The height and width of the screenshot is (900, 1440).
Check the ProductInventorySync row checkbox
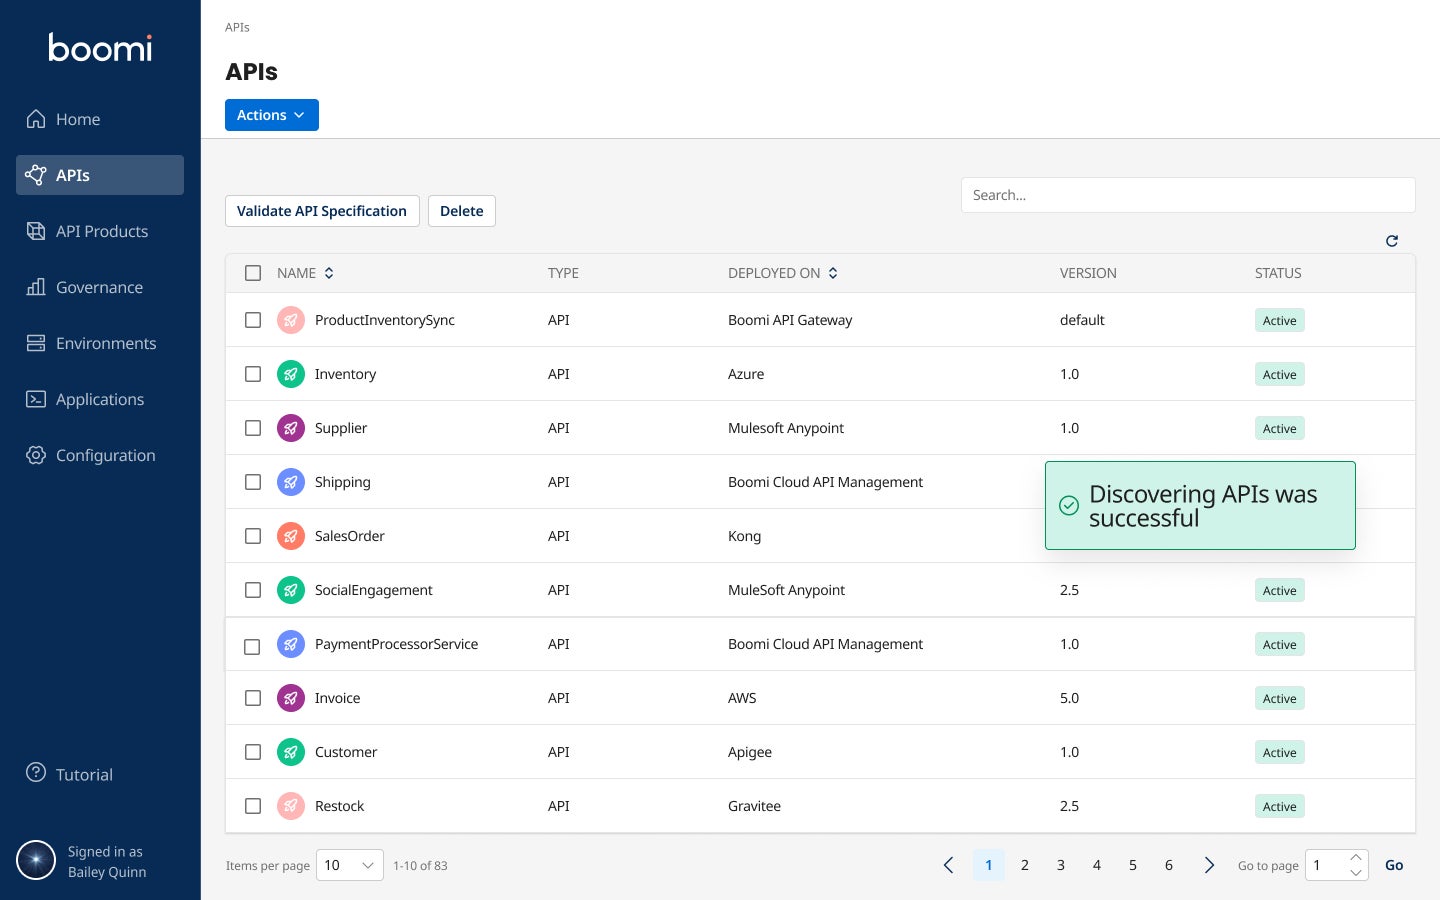tap(253, 320)
